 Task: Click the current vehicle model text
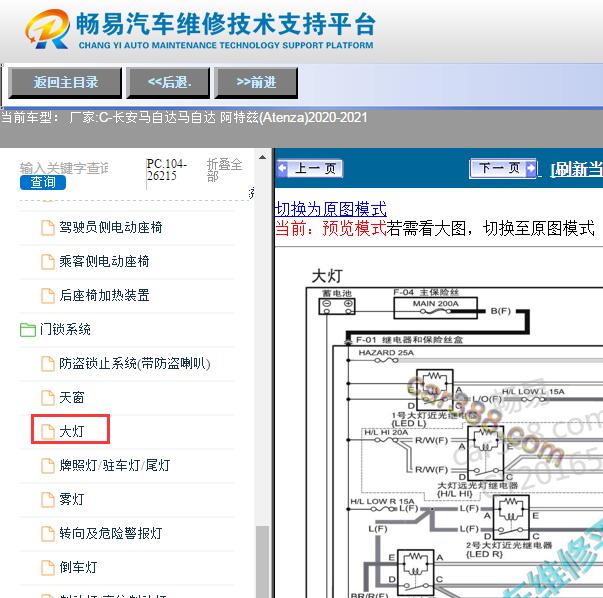point(184,117)
